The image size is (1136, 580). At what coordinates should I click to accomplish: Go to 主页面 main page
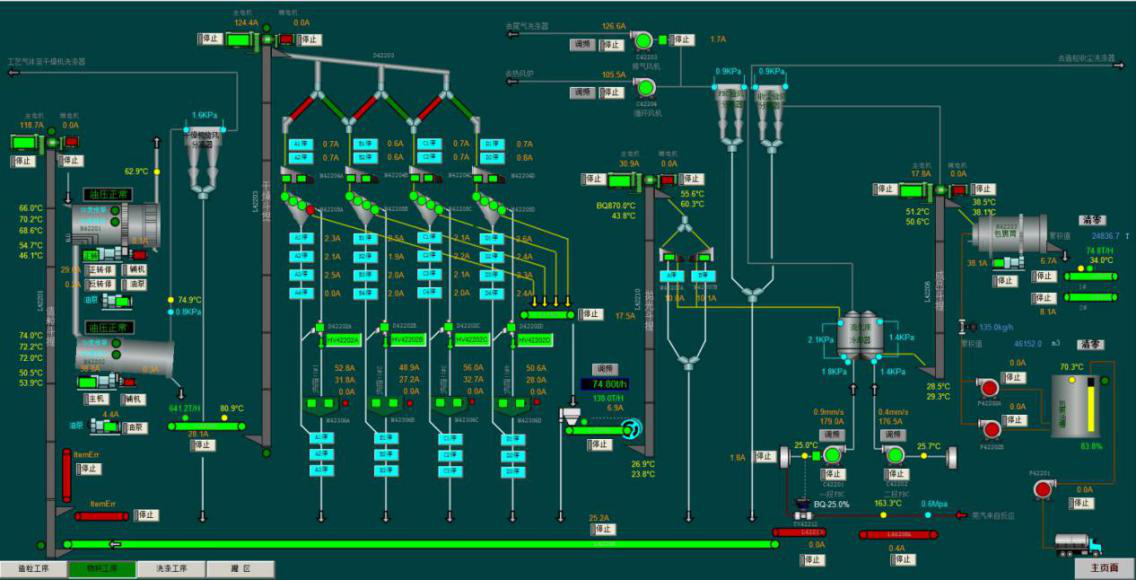point(1104,567)
